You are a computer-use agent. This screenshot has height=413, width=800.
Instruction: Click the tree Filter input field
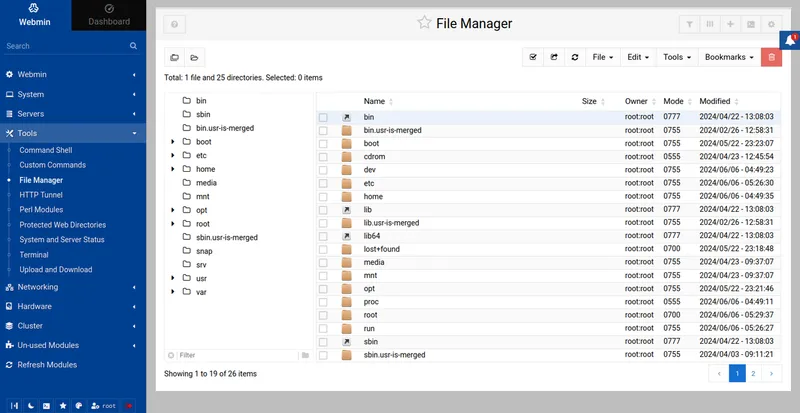[235, 355]
